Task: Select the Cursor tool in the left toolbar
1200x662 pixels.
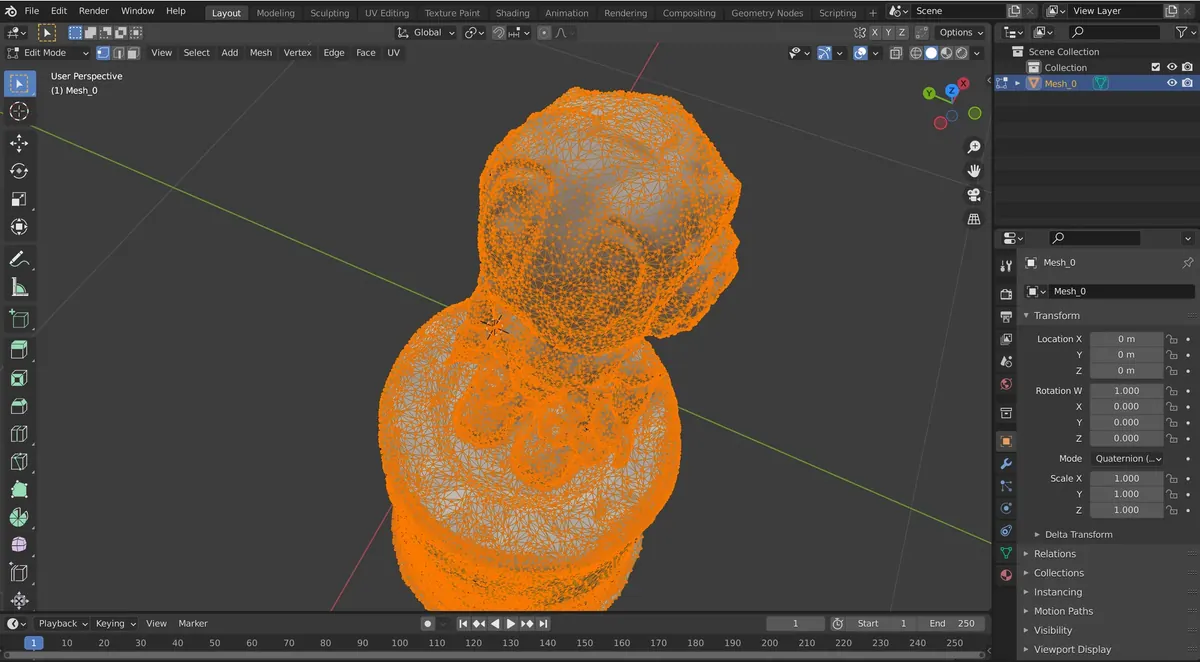Action: pyautogui.click(x=19, y=111)
